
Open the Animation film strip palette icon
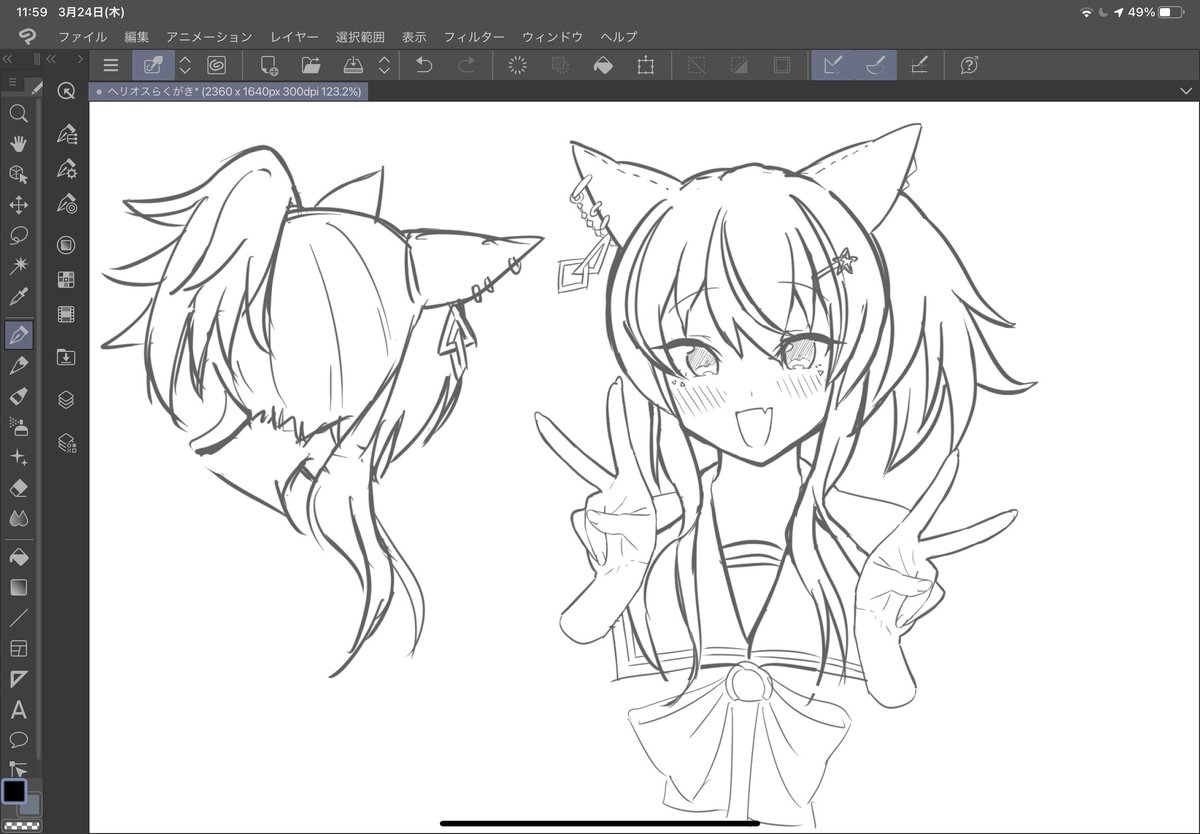[67, 315]
